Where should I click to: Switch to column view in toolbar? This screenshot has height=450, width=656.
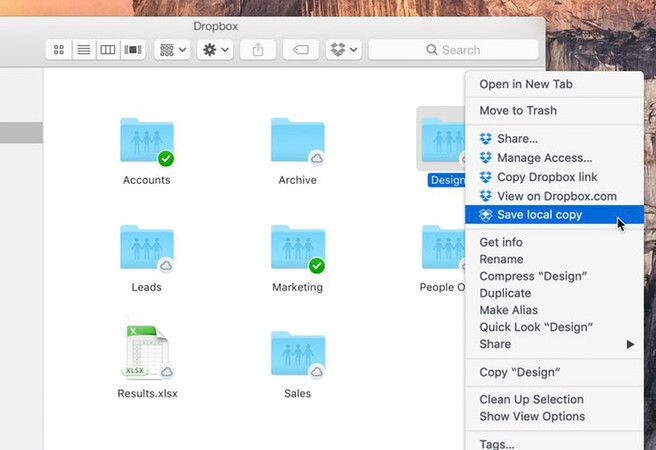[108, 50]
